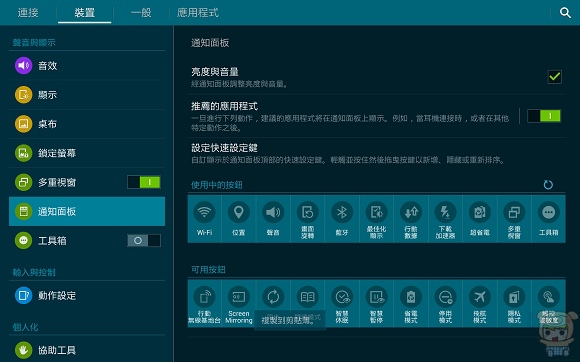Select the sync arrows available button
580x362 pixels.
tap(273, 304)
